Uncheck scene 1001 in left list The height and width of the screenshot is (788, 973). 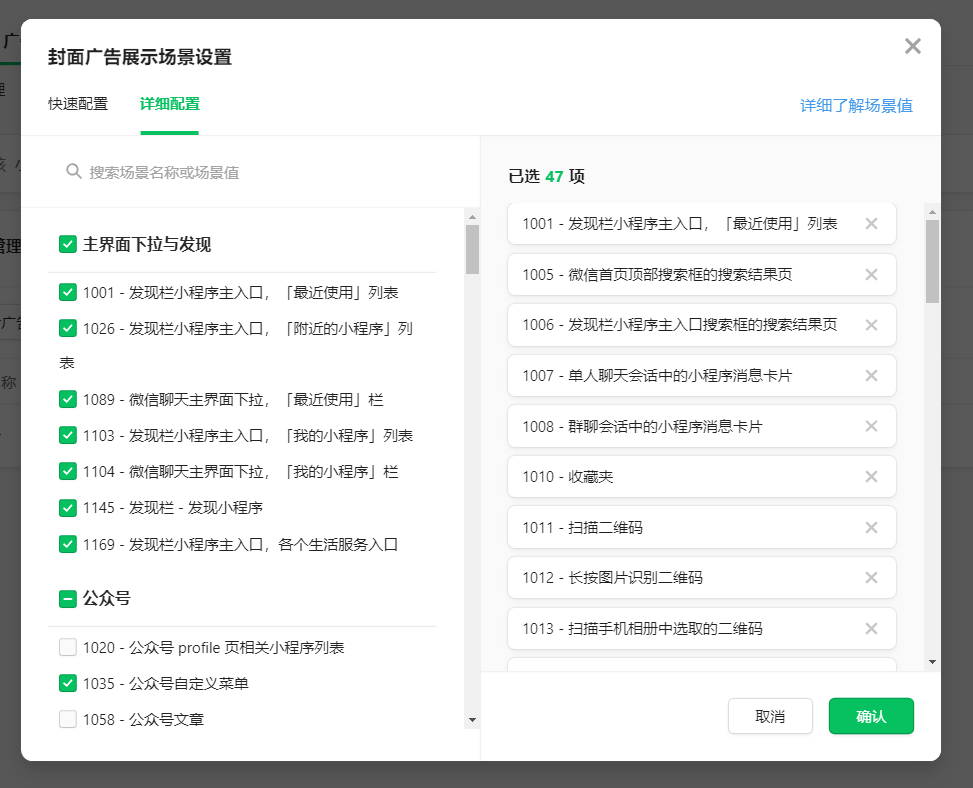click(x=68, y=292)
